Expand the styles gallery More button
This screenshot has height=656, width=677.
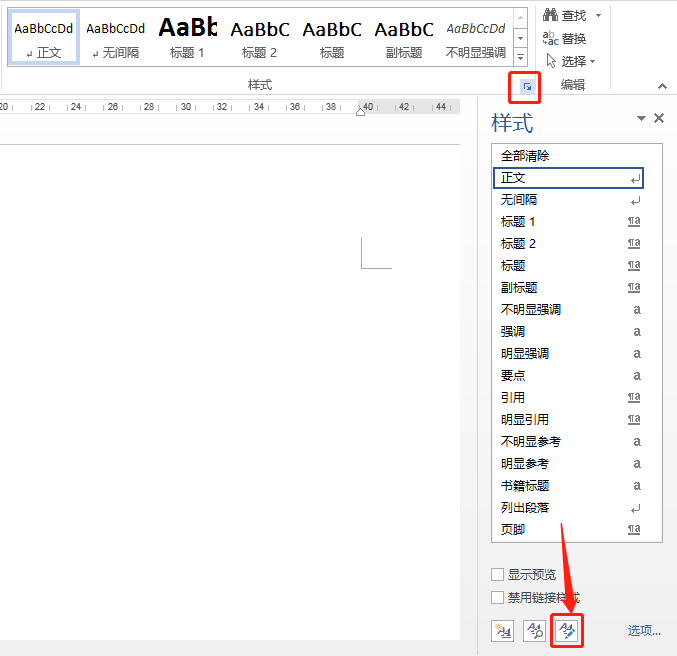tap(521, 57)
